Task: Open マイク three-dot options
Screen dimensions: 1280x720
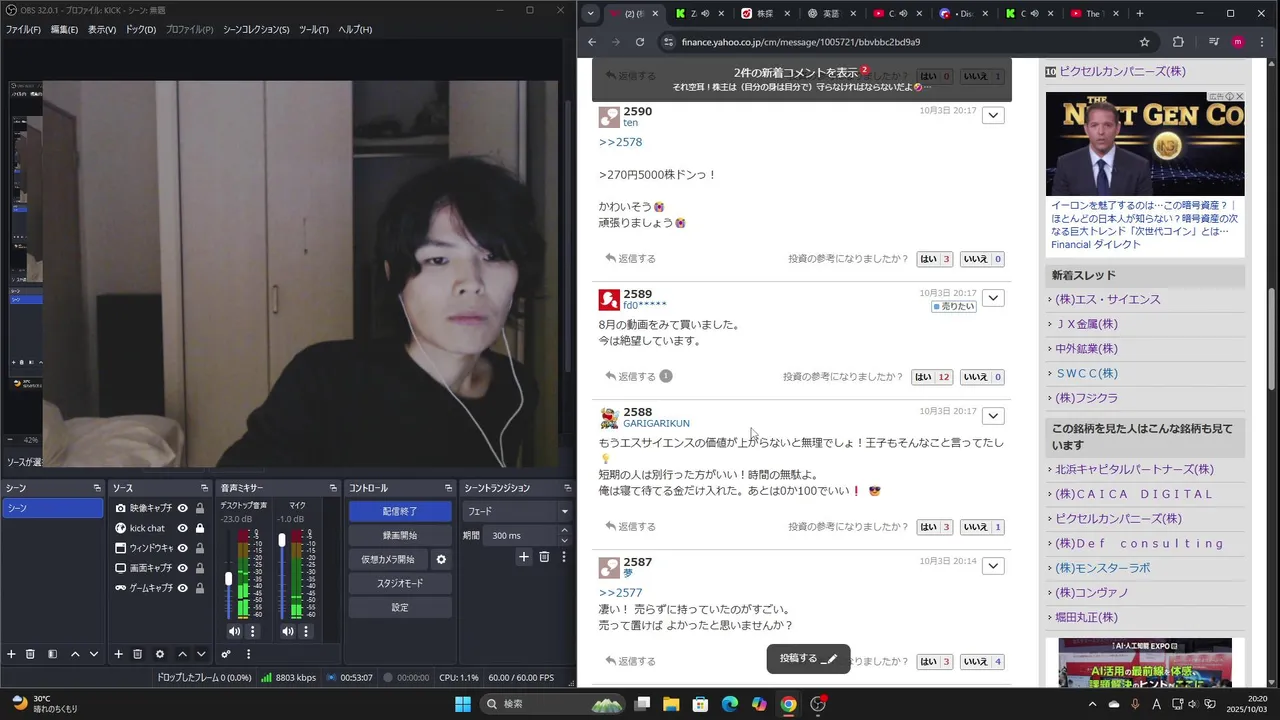Action: [x=306, y=631]
